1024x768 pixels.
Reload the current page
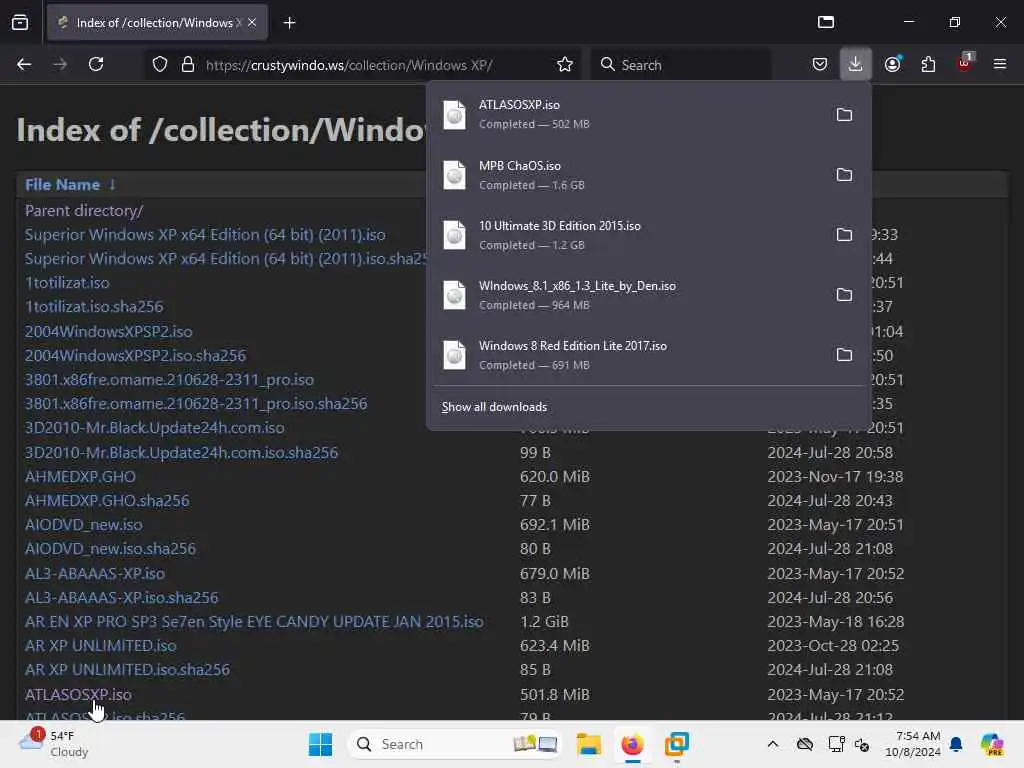tap(96, 64)
